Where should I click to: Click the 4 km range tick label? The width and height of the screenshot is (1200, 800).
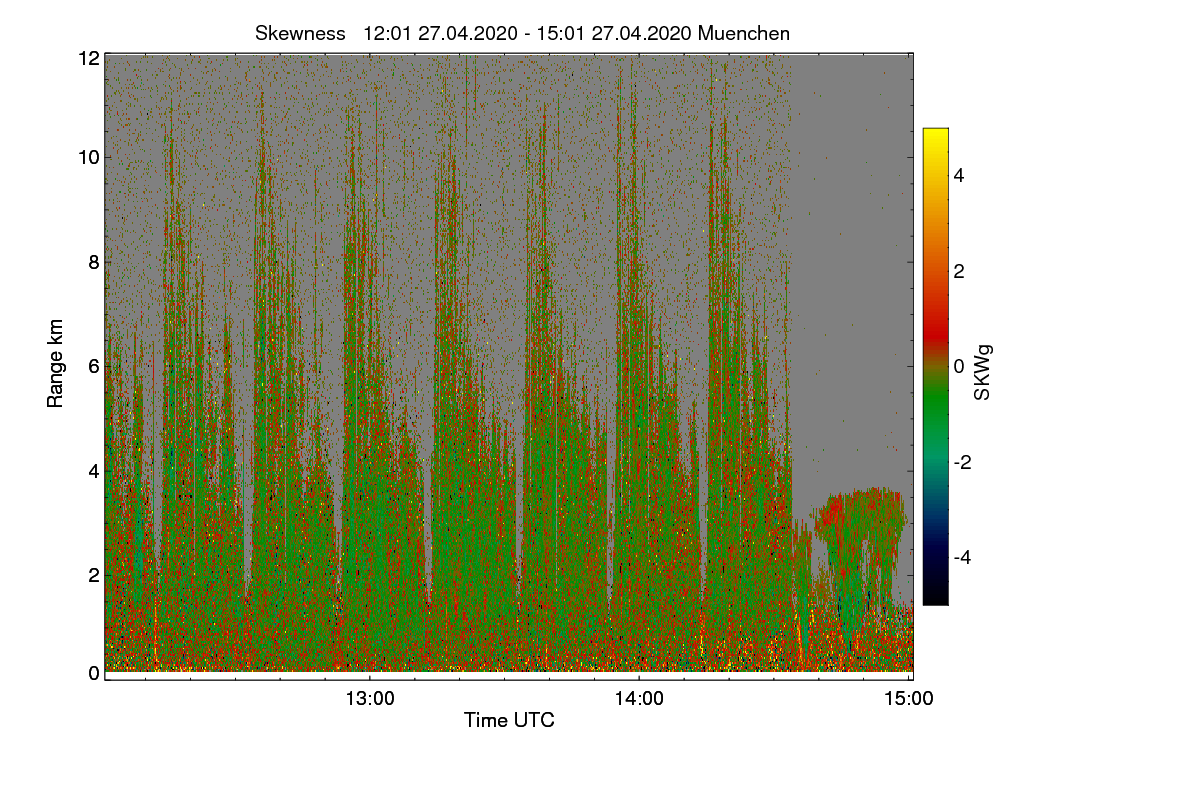[x=94, y=470]
